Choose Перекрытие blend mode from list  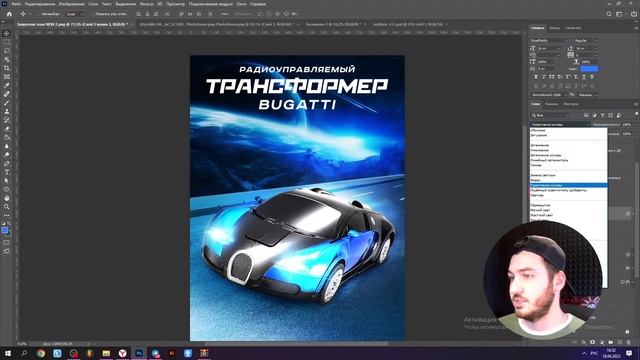[568, 205]
